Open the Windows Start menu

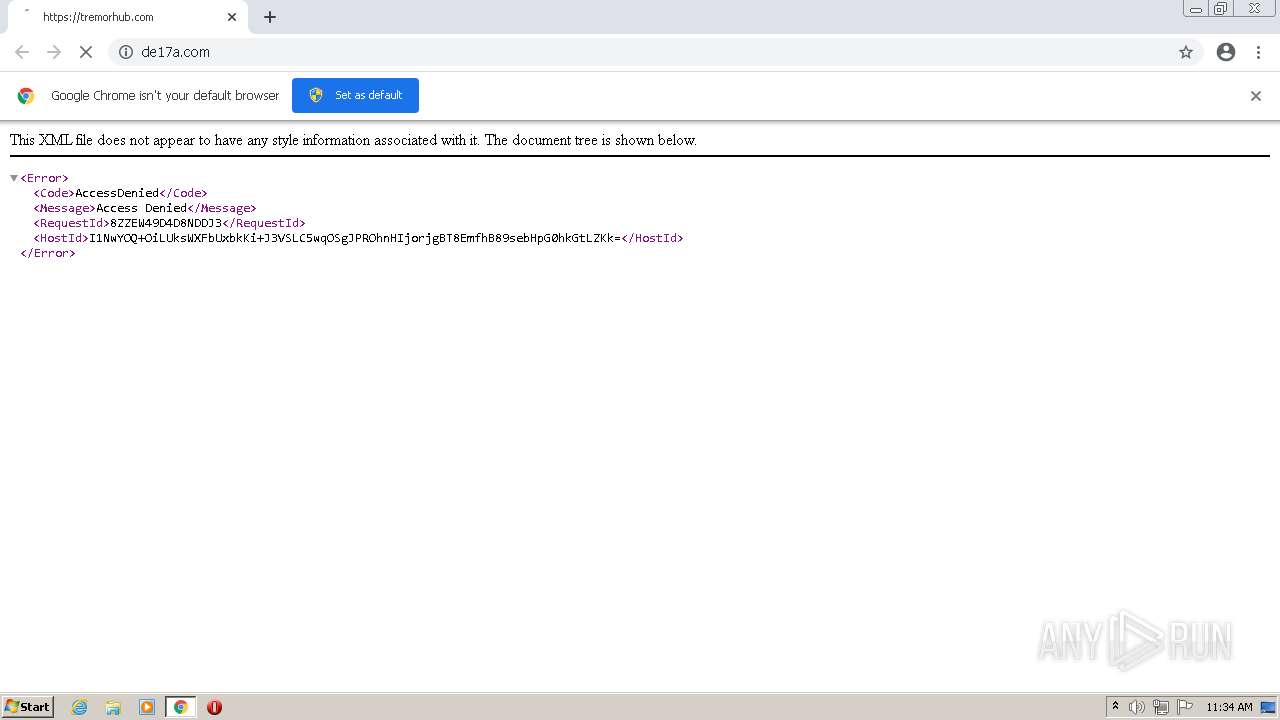tap(26, 707)
